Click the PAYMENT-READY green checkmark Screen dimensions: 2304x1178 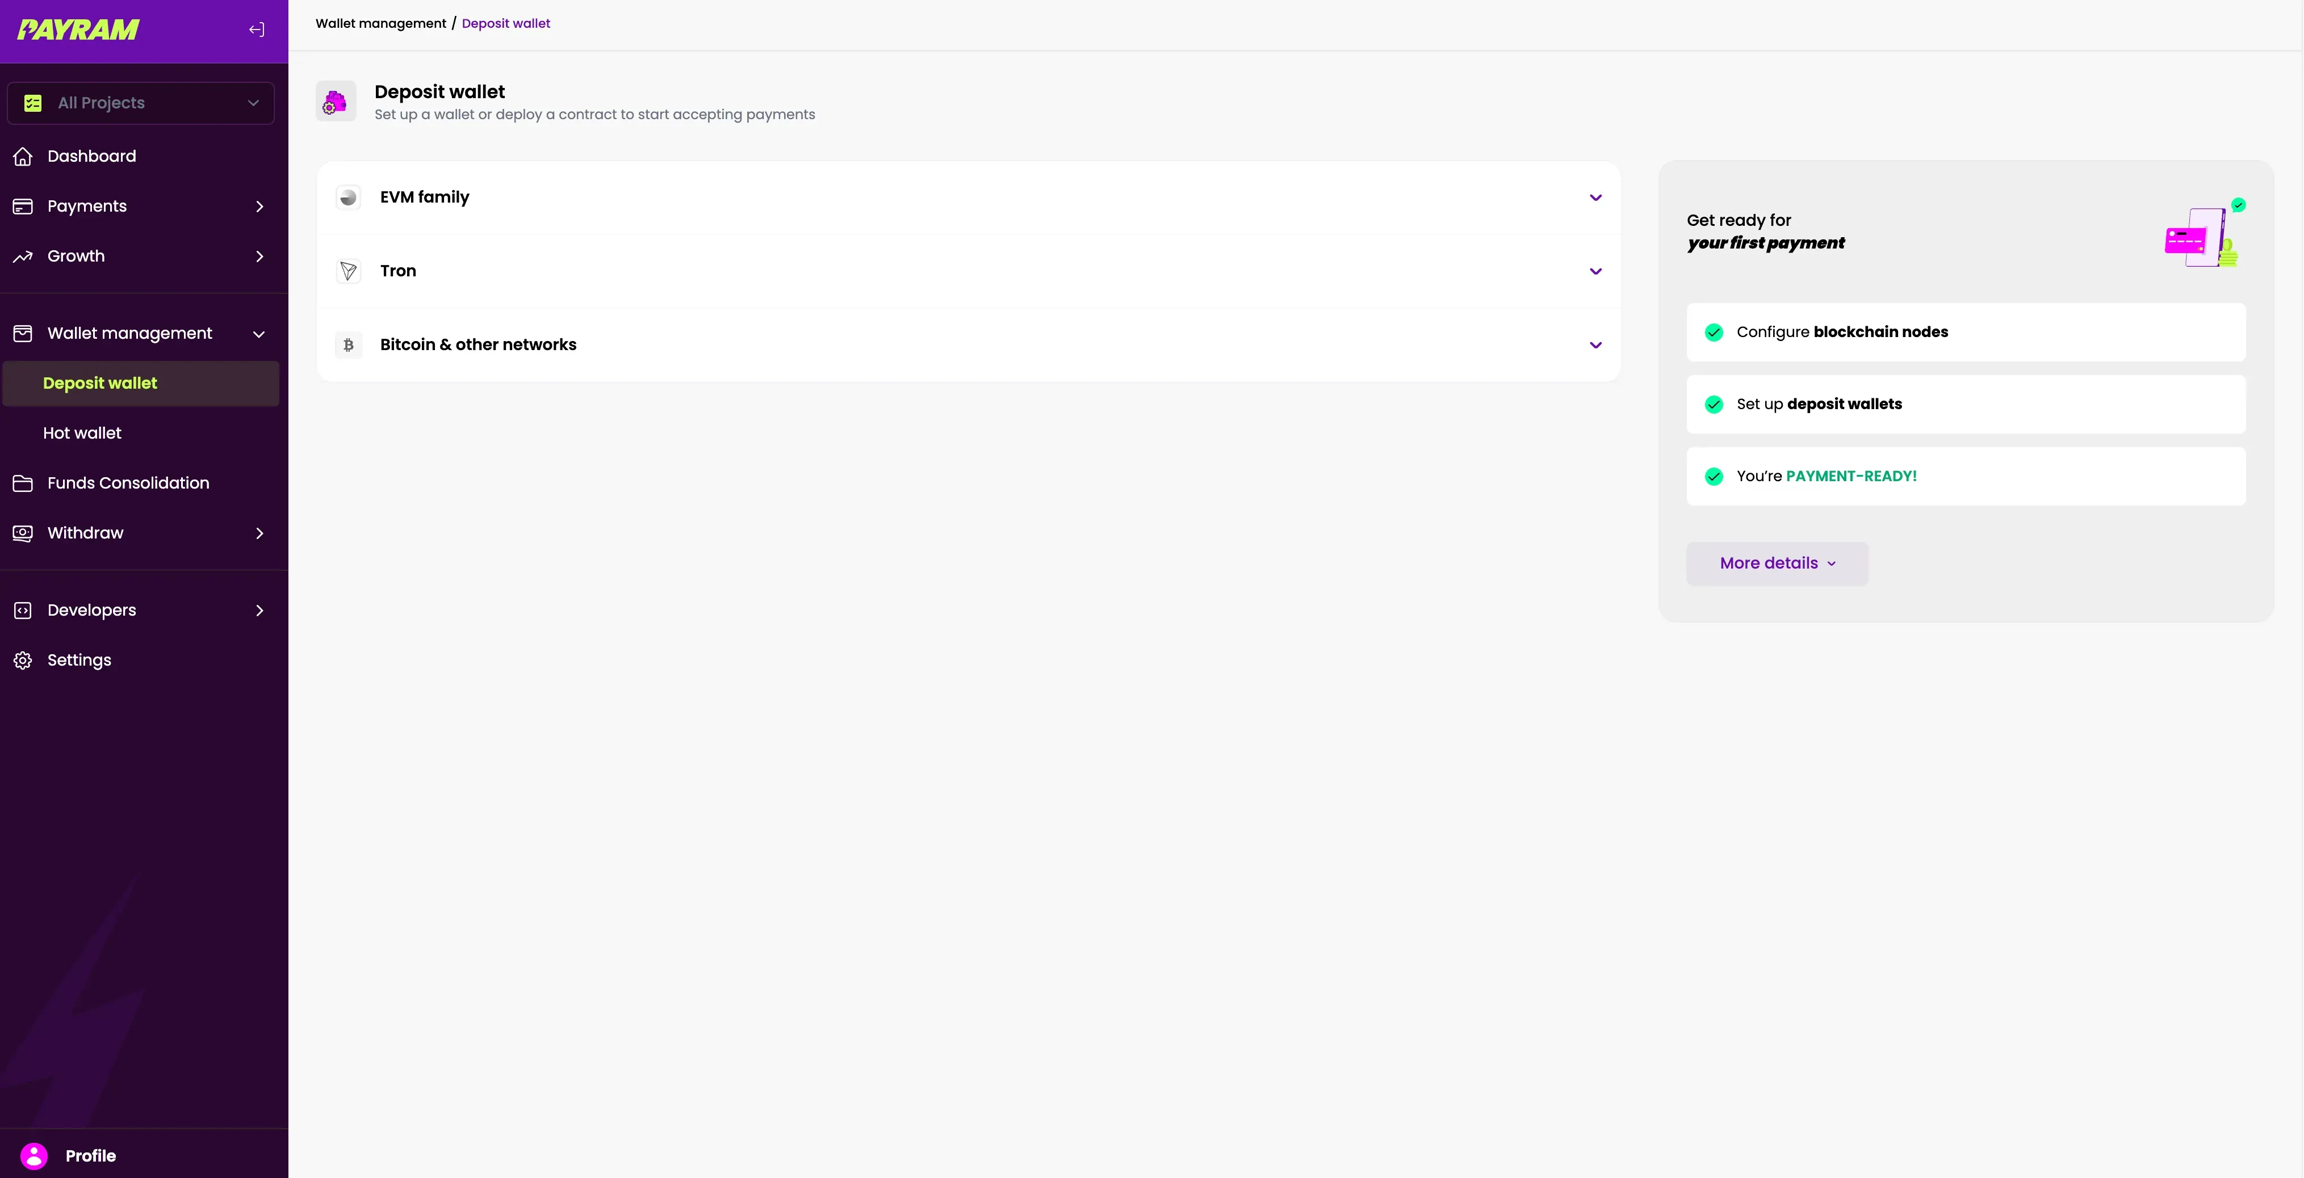coord(1714,476)
